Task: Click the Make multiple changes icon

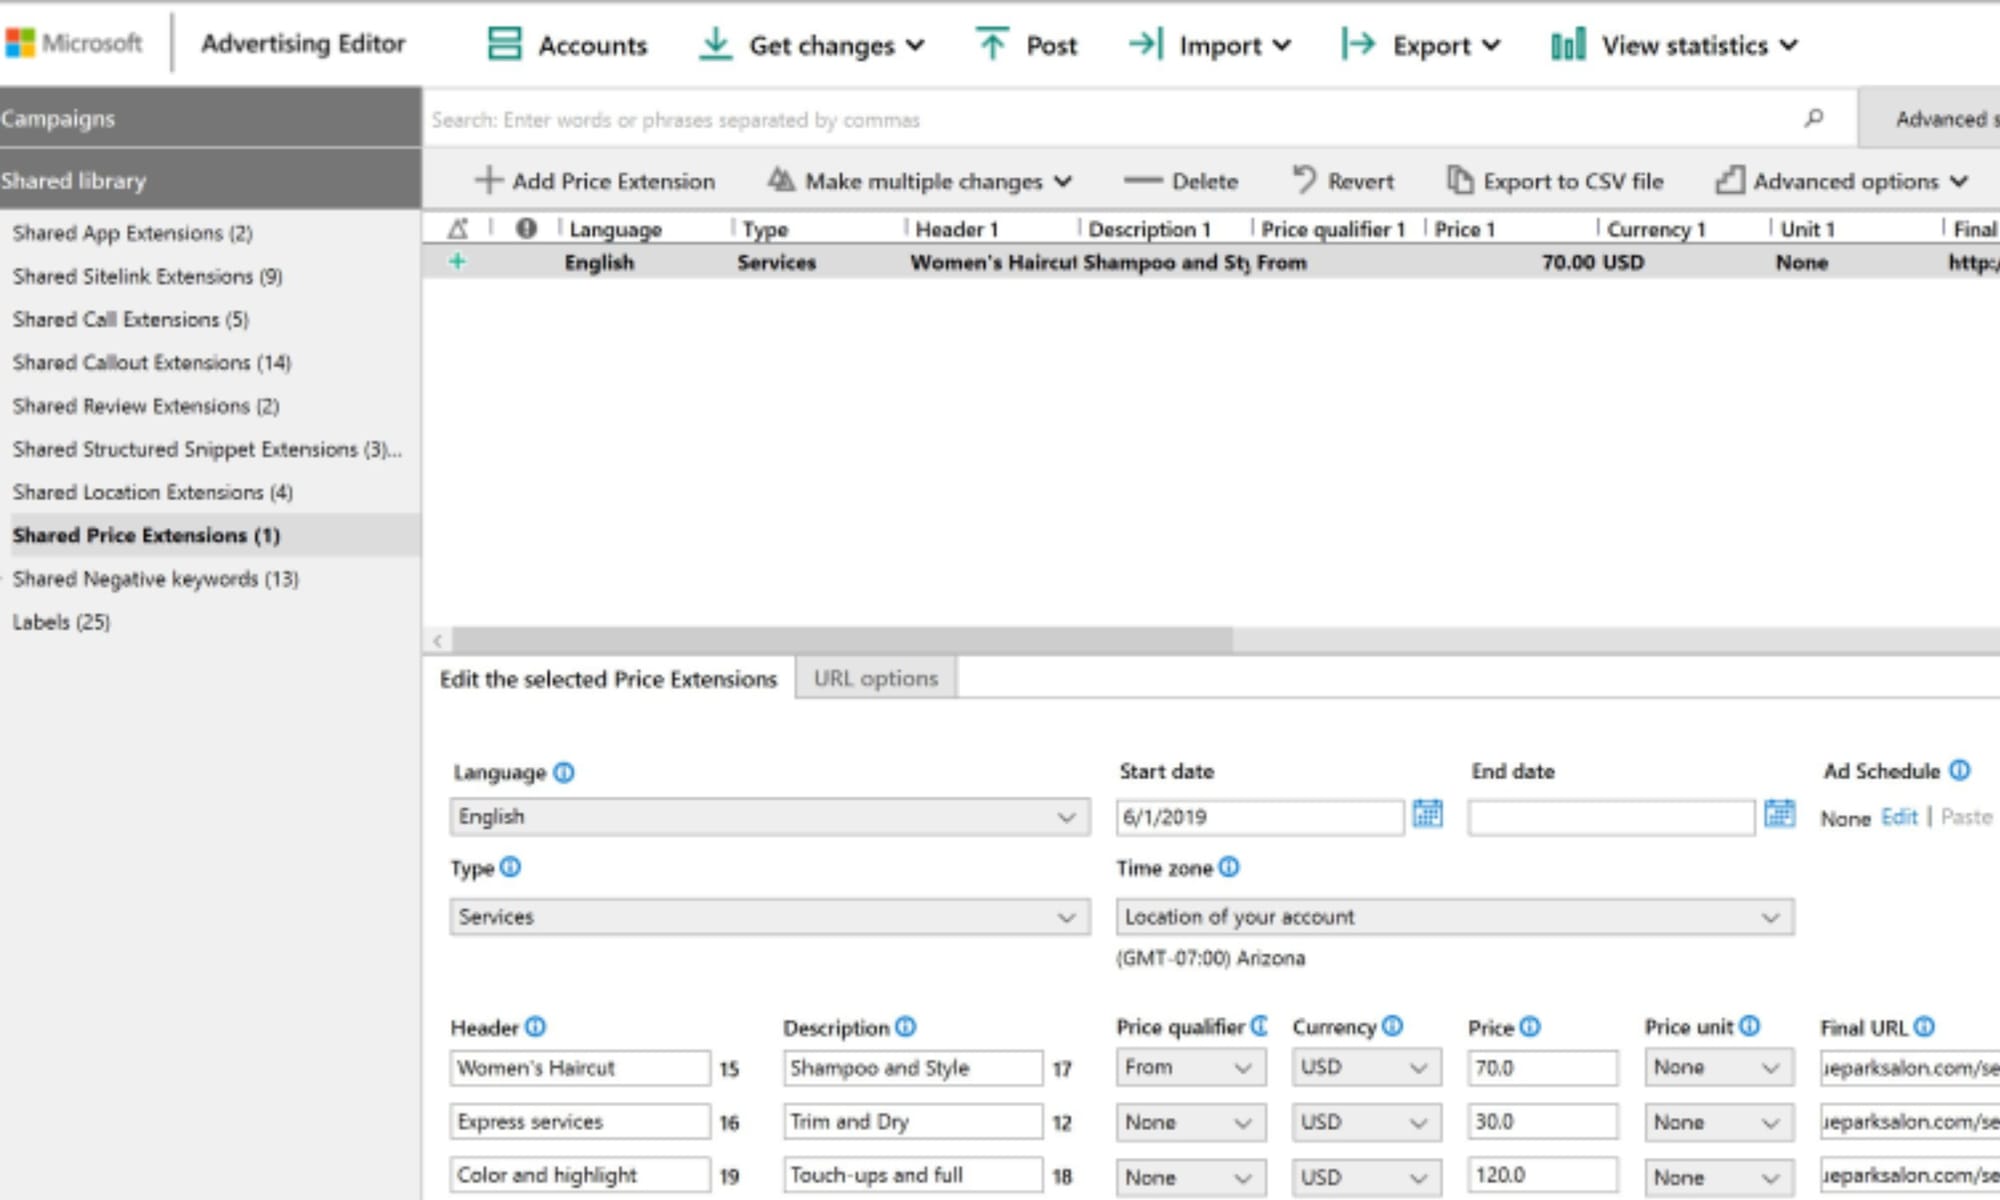Action: point(781,180)
